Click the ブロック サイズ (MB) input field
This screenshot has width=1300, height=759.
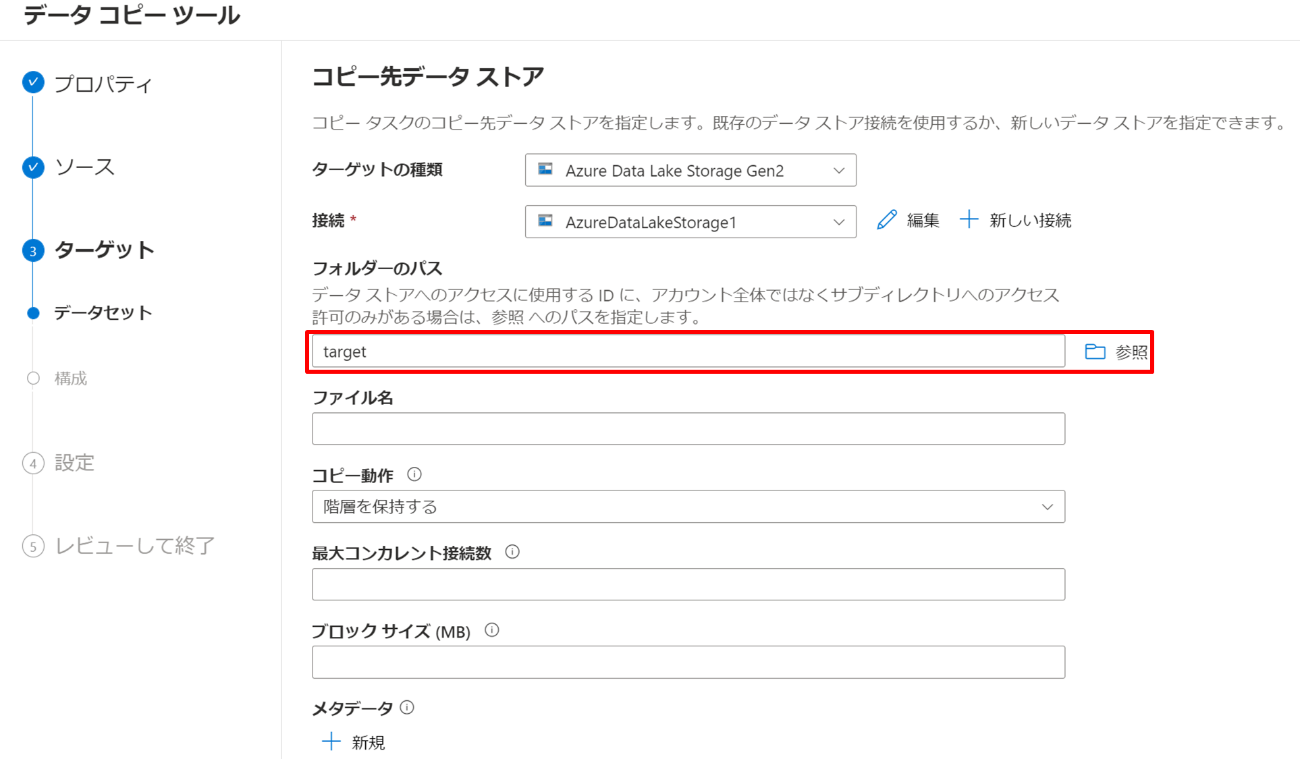(688, 663)
